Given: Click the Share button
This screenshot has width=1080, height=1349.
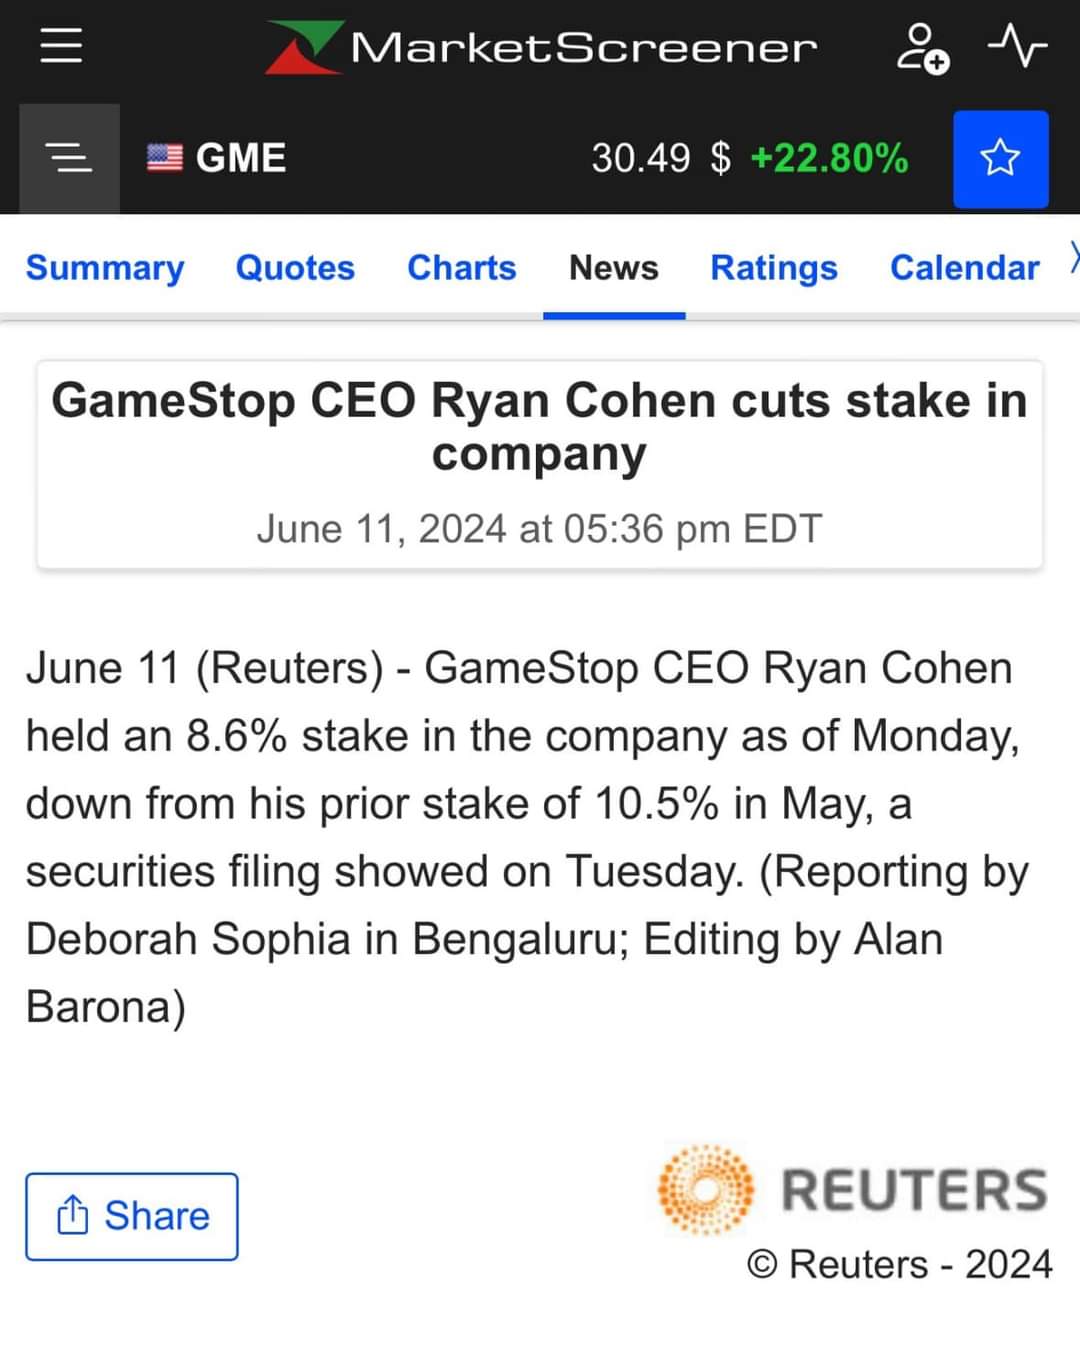Looking at the screenshot, I should point(132,1216).
